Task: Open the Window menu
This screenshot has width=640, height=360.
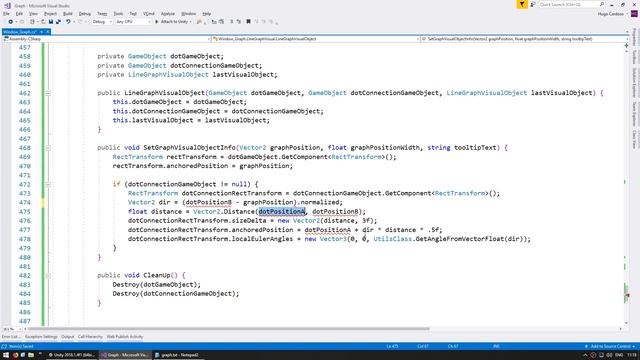Action: [x=188, y=14]
